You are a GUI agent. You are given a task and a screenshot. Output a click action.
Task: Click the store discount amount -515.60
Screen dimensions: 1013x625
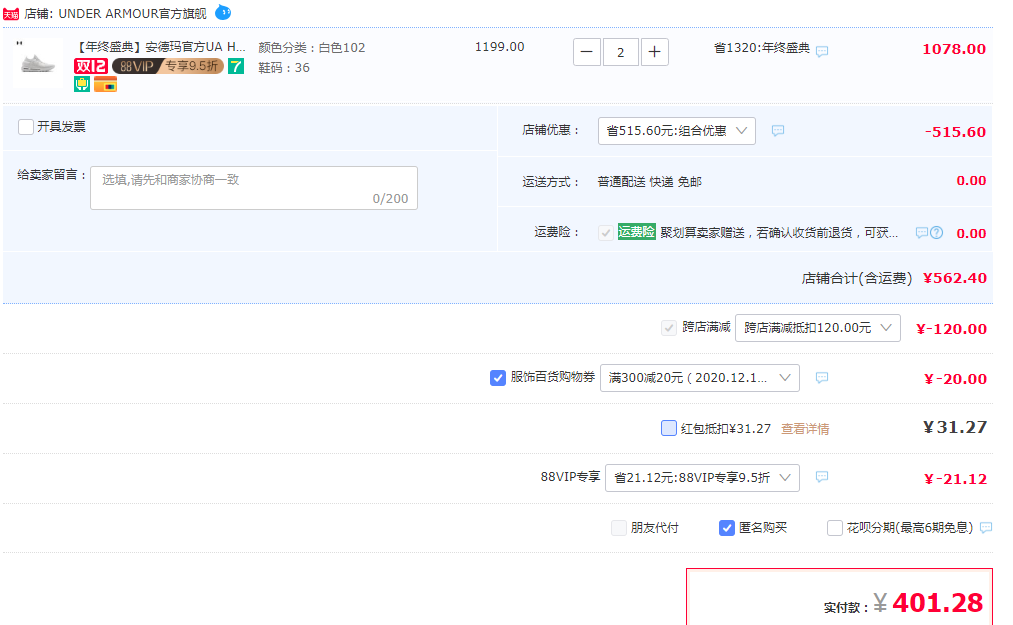point(955,132)
